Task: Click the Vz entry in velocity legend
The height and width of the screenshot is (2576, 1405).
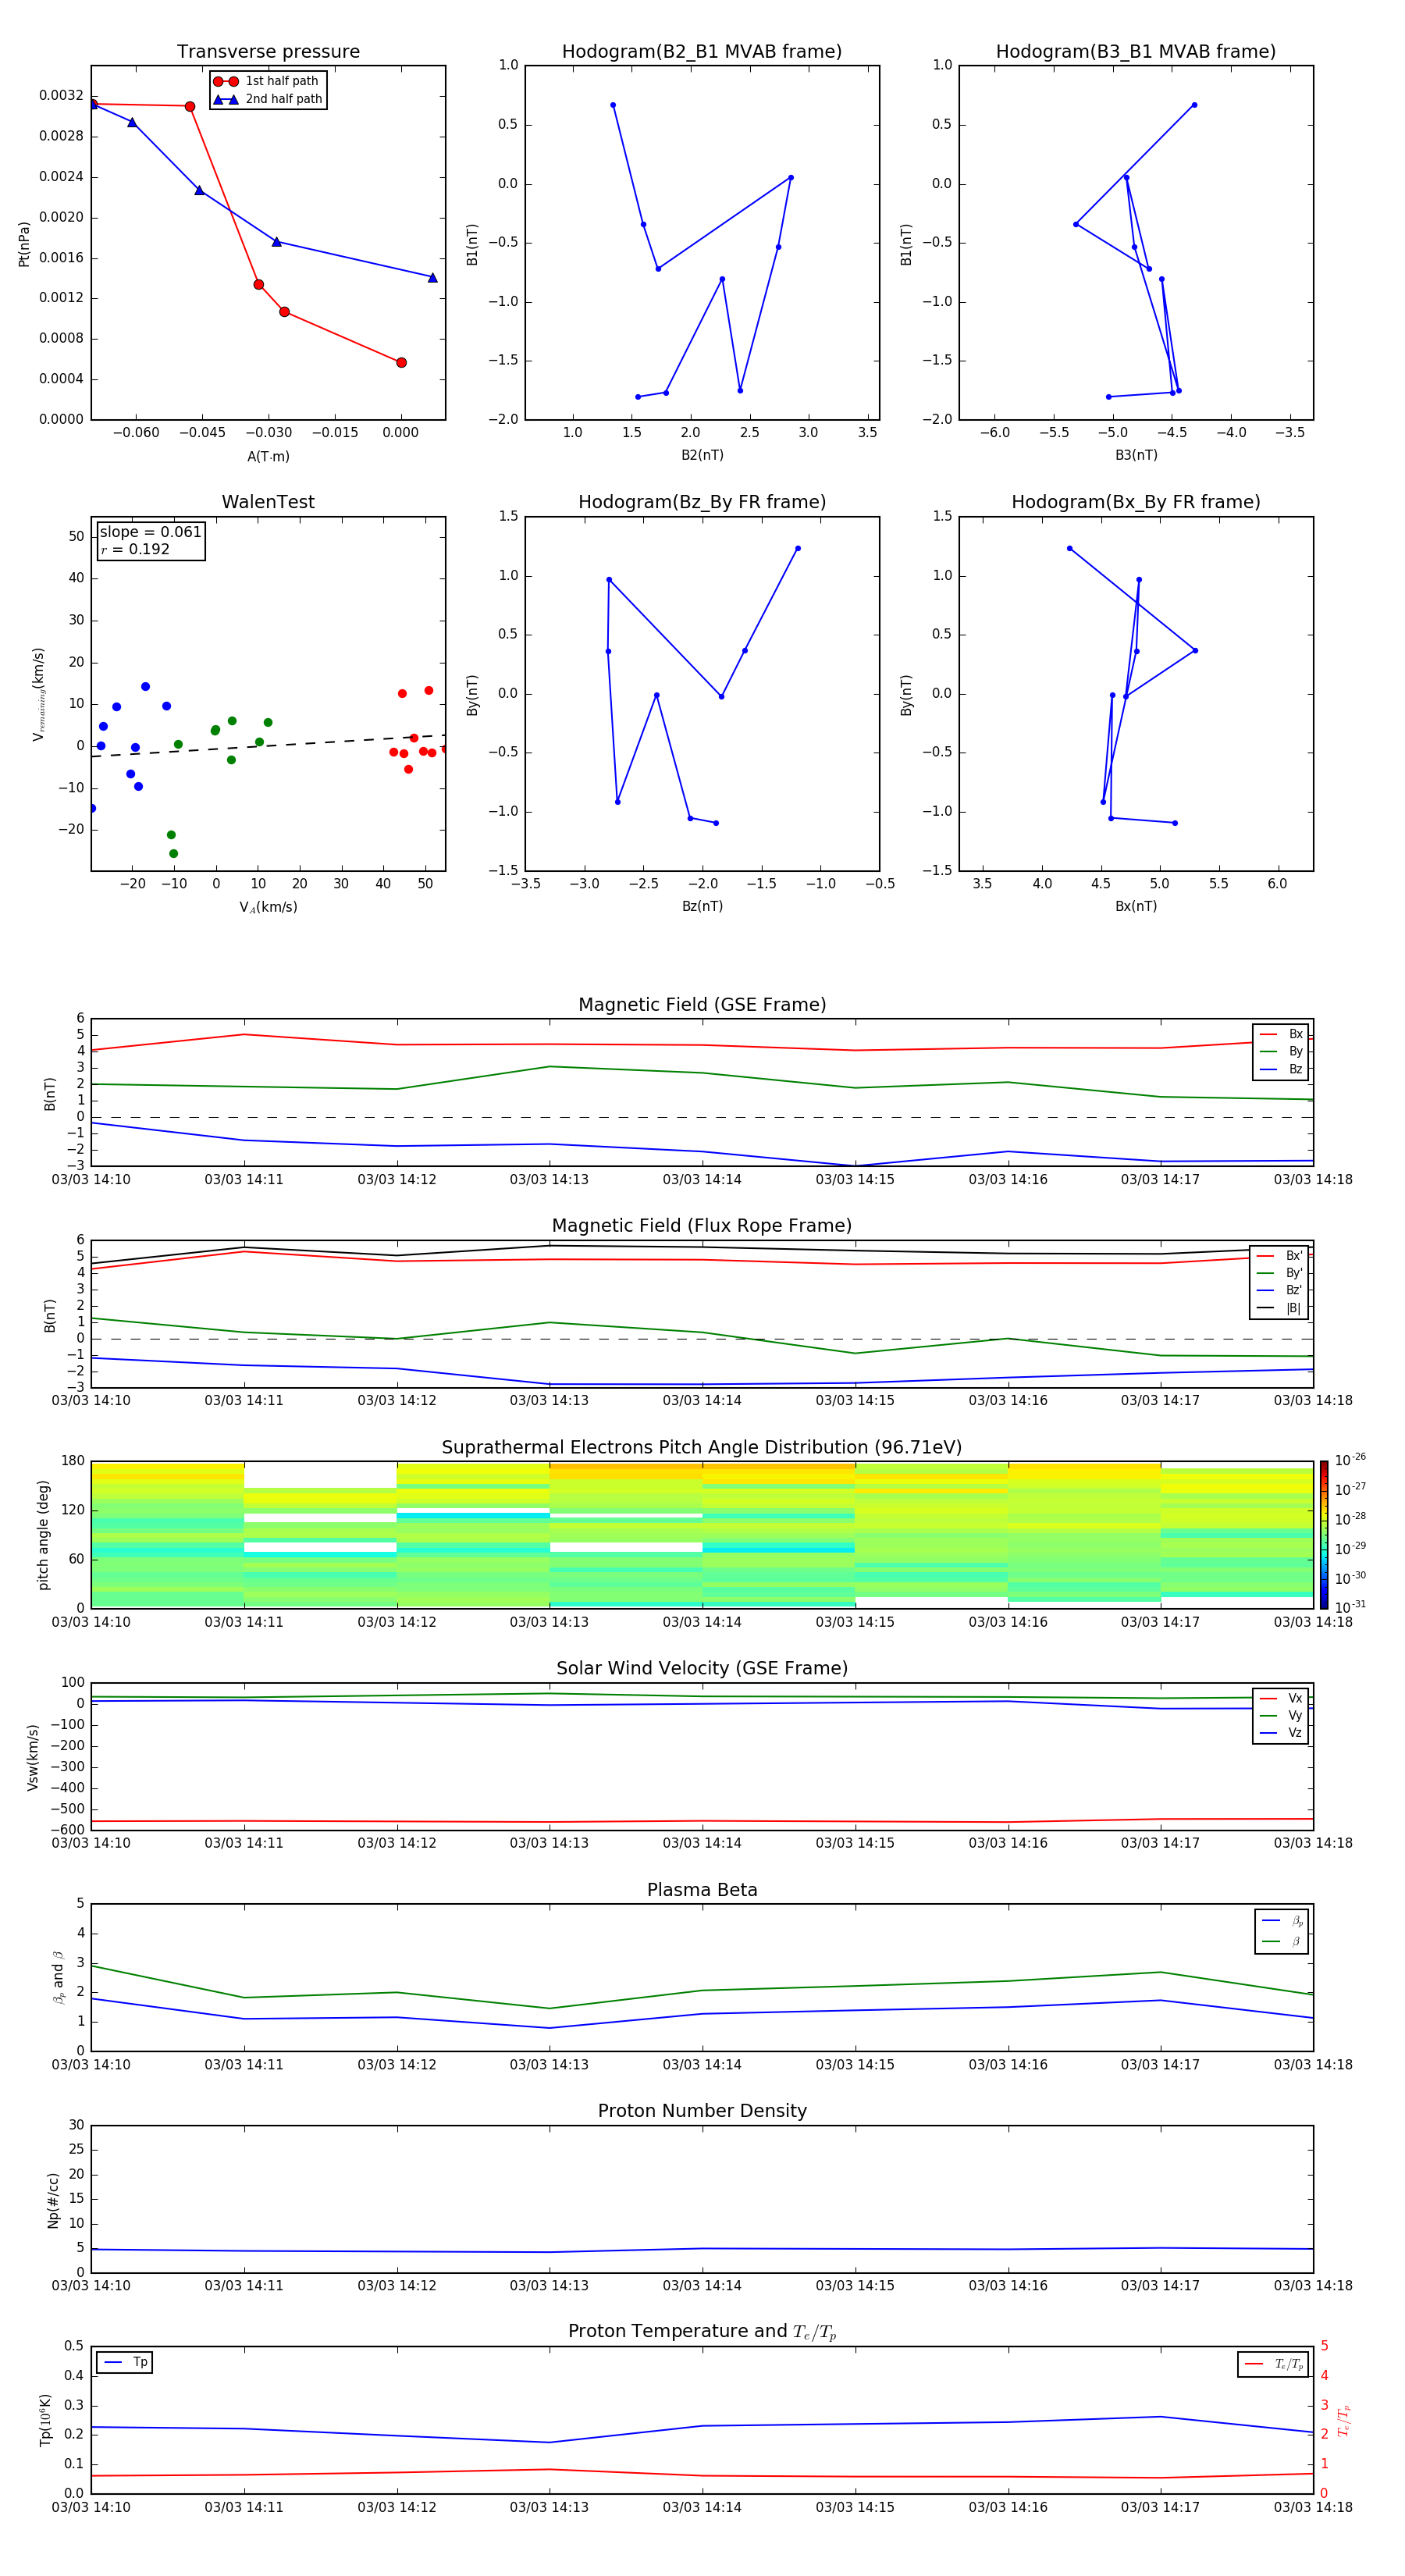Action: click(x=1281, y=1733)
